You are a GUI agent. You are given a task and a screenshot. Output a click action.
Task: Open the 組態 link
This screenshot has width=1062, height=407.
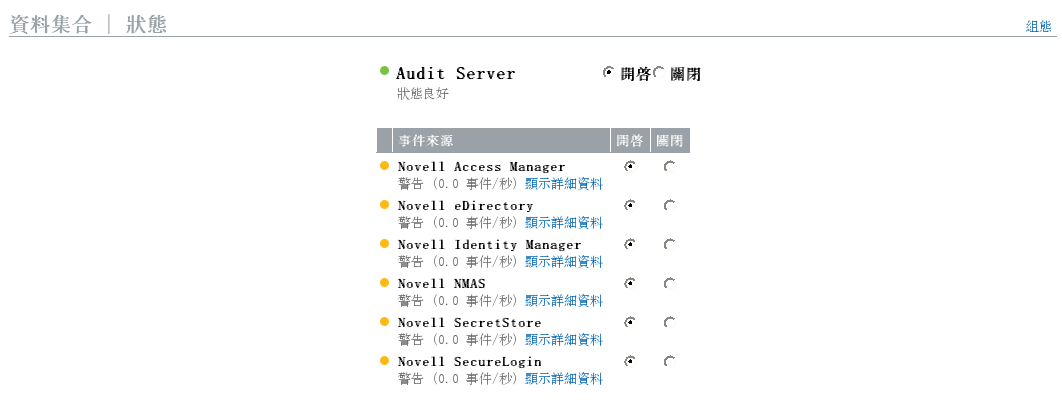pyautogui.click(x=1038, y=27)
